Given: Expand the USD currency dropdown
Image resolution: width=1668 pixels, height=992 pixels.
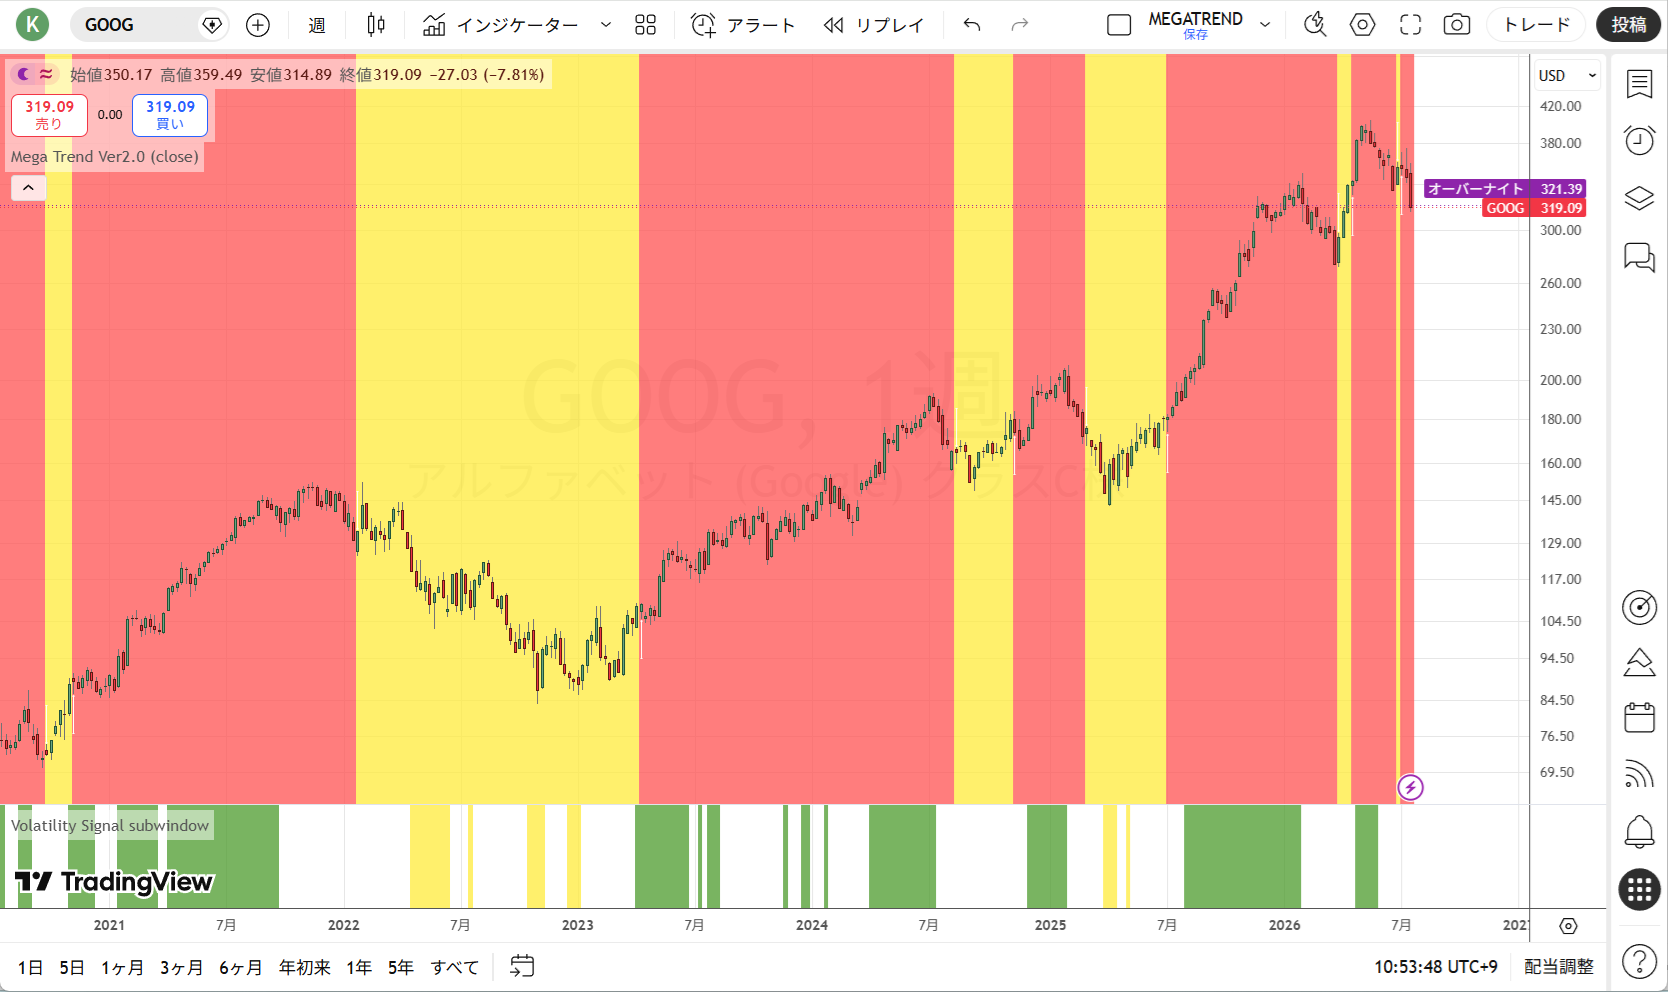Looking at the screenshot, I should tap(1567, 75).
